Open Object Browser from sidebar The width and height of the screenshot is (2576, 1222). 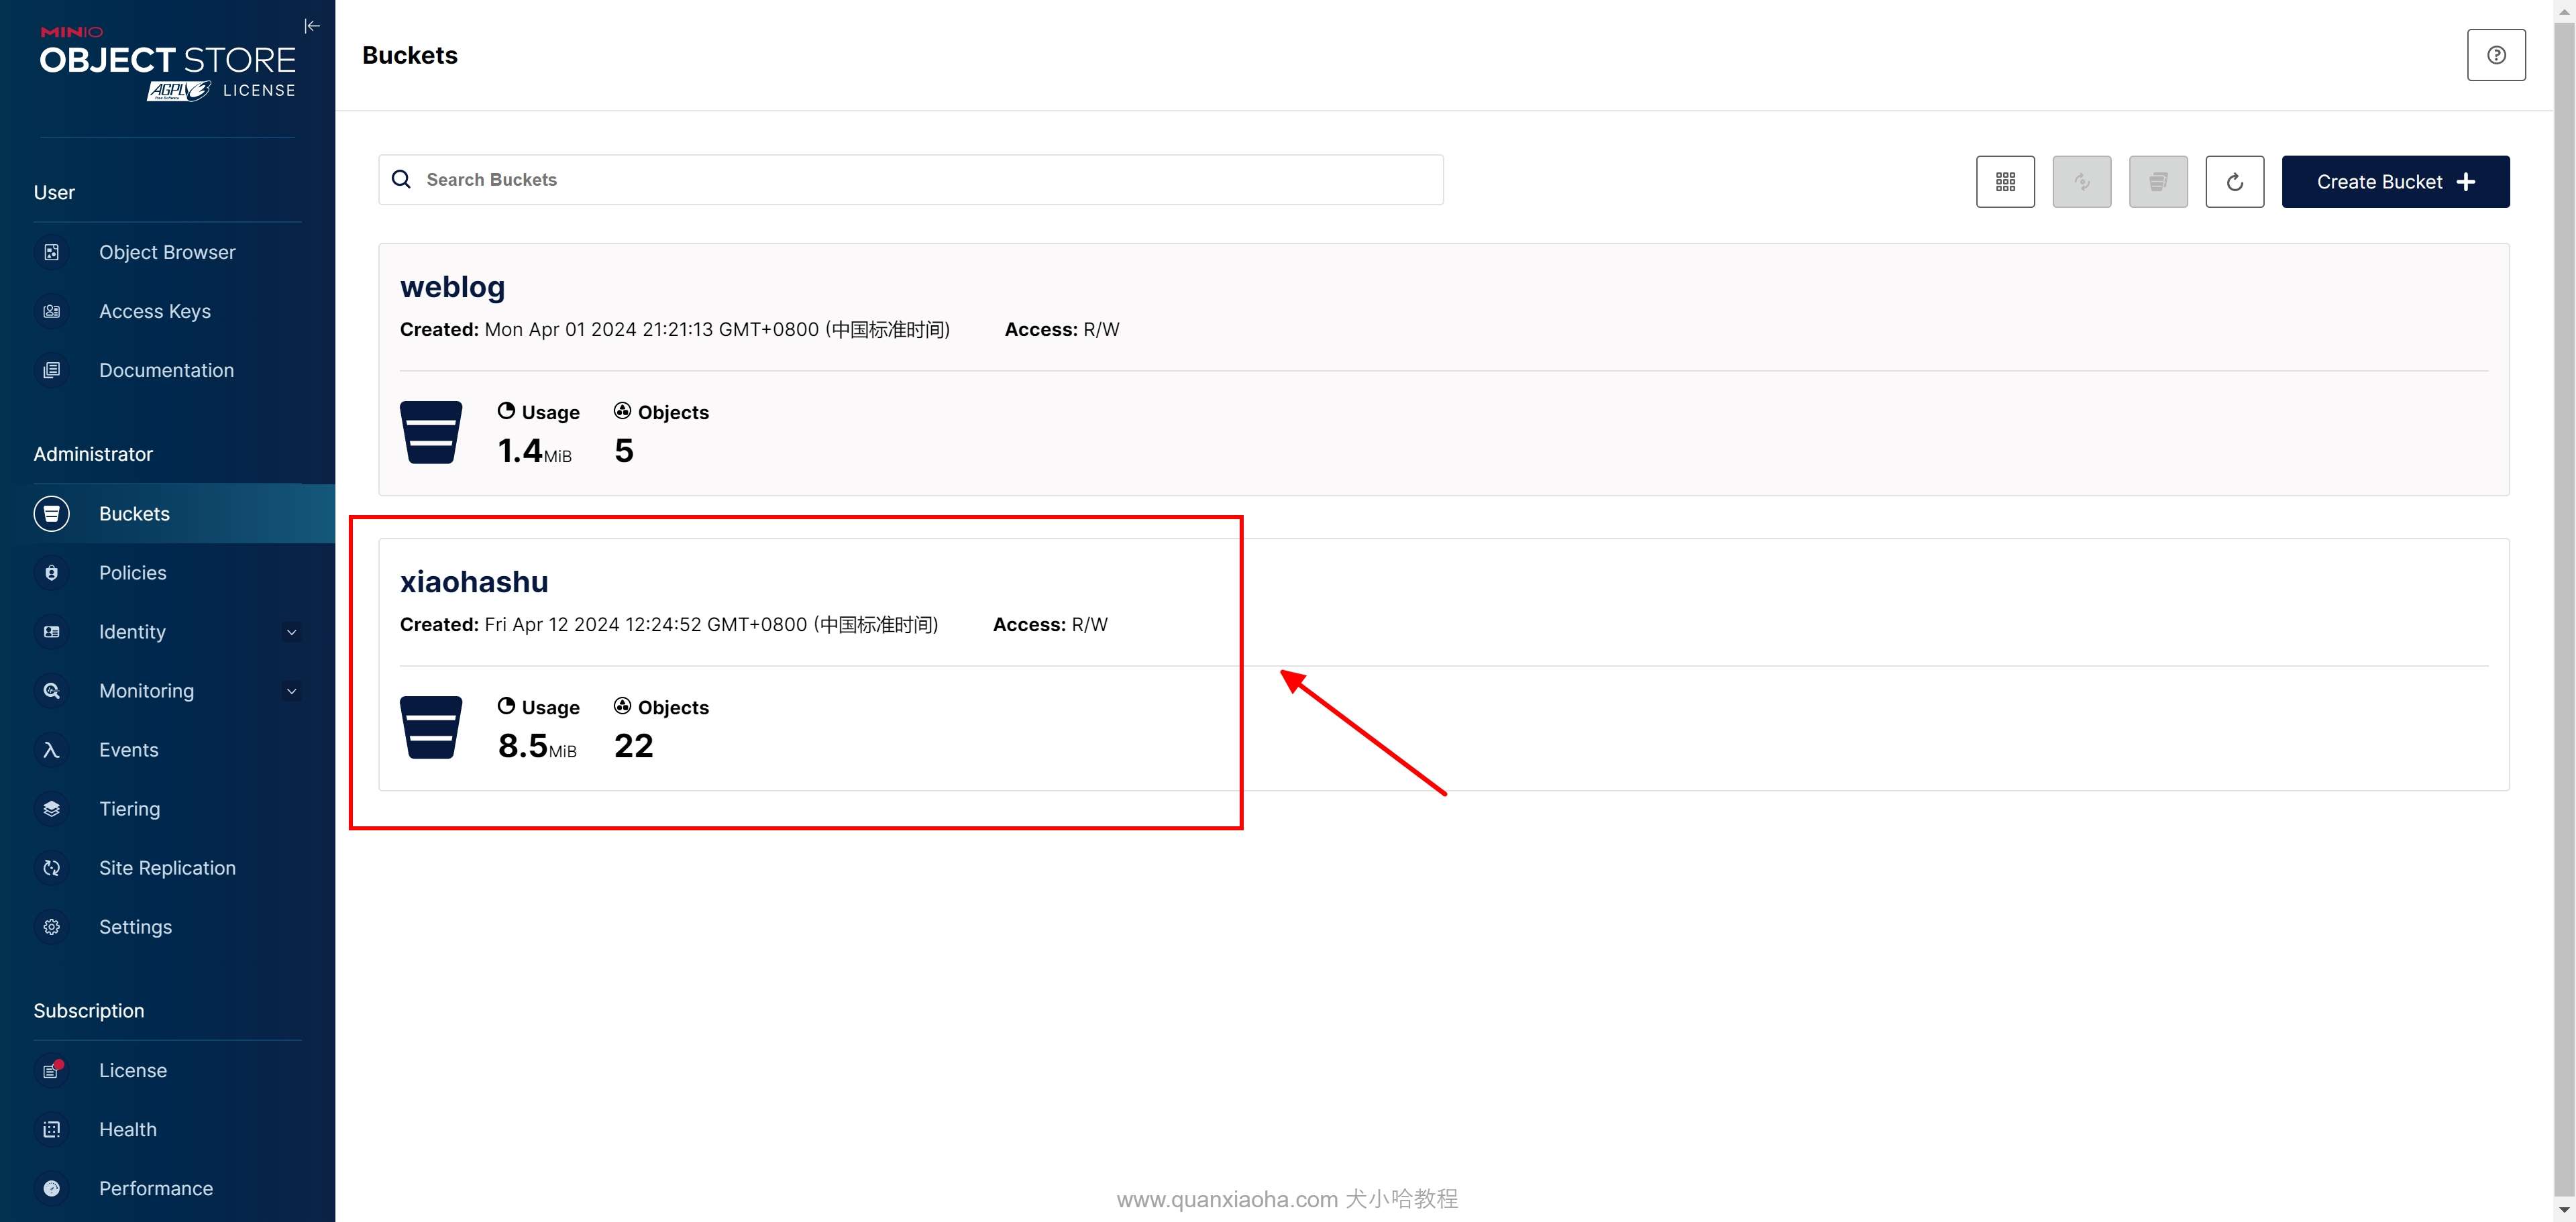point(167,252)
